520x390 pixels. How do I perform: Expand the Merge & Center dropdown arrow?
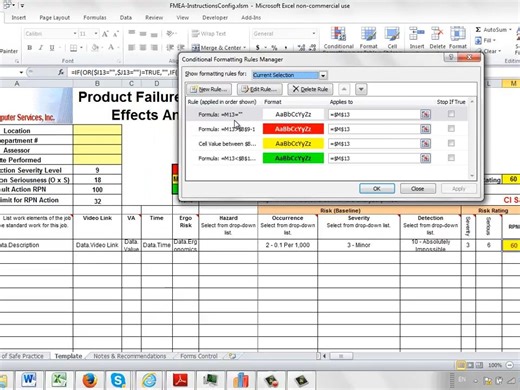(x=245, y=48)
